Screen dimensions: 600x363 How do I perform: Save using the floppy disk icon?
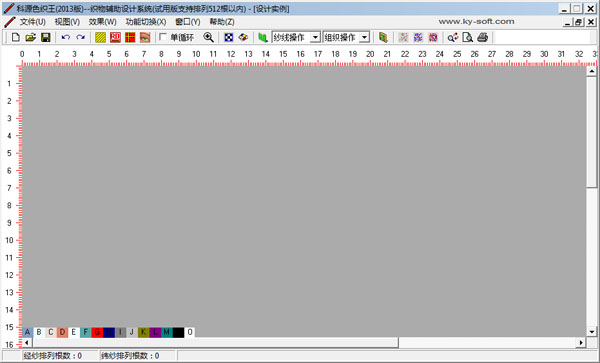[x=46, y=37]
